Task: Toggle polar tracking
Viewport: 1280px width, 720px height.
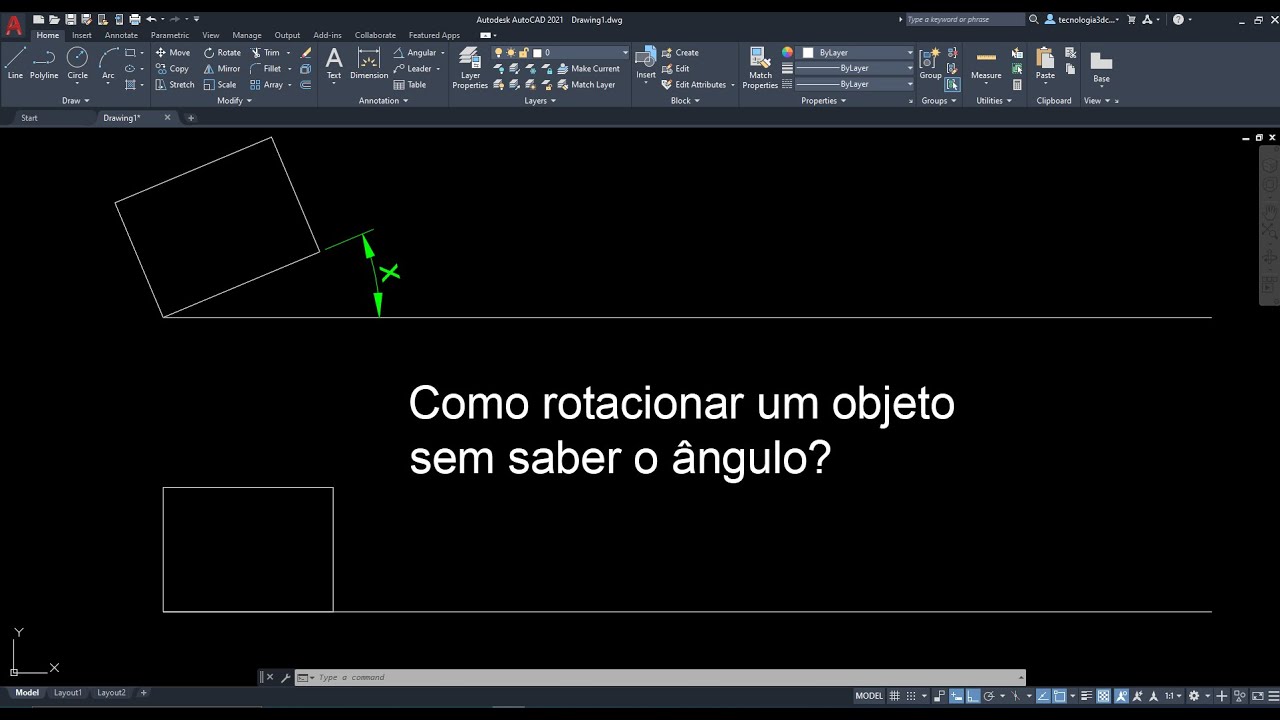Action: (988, 696)
